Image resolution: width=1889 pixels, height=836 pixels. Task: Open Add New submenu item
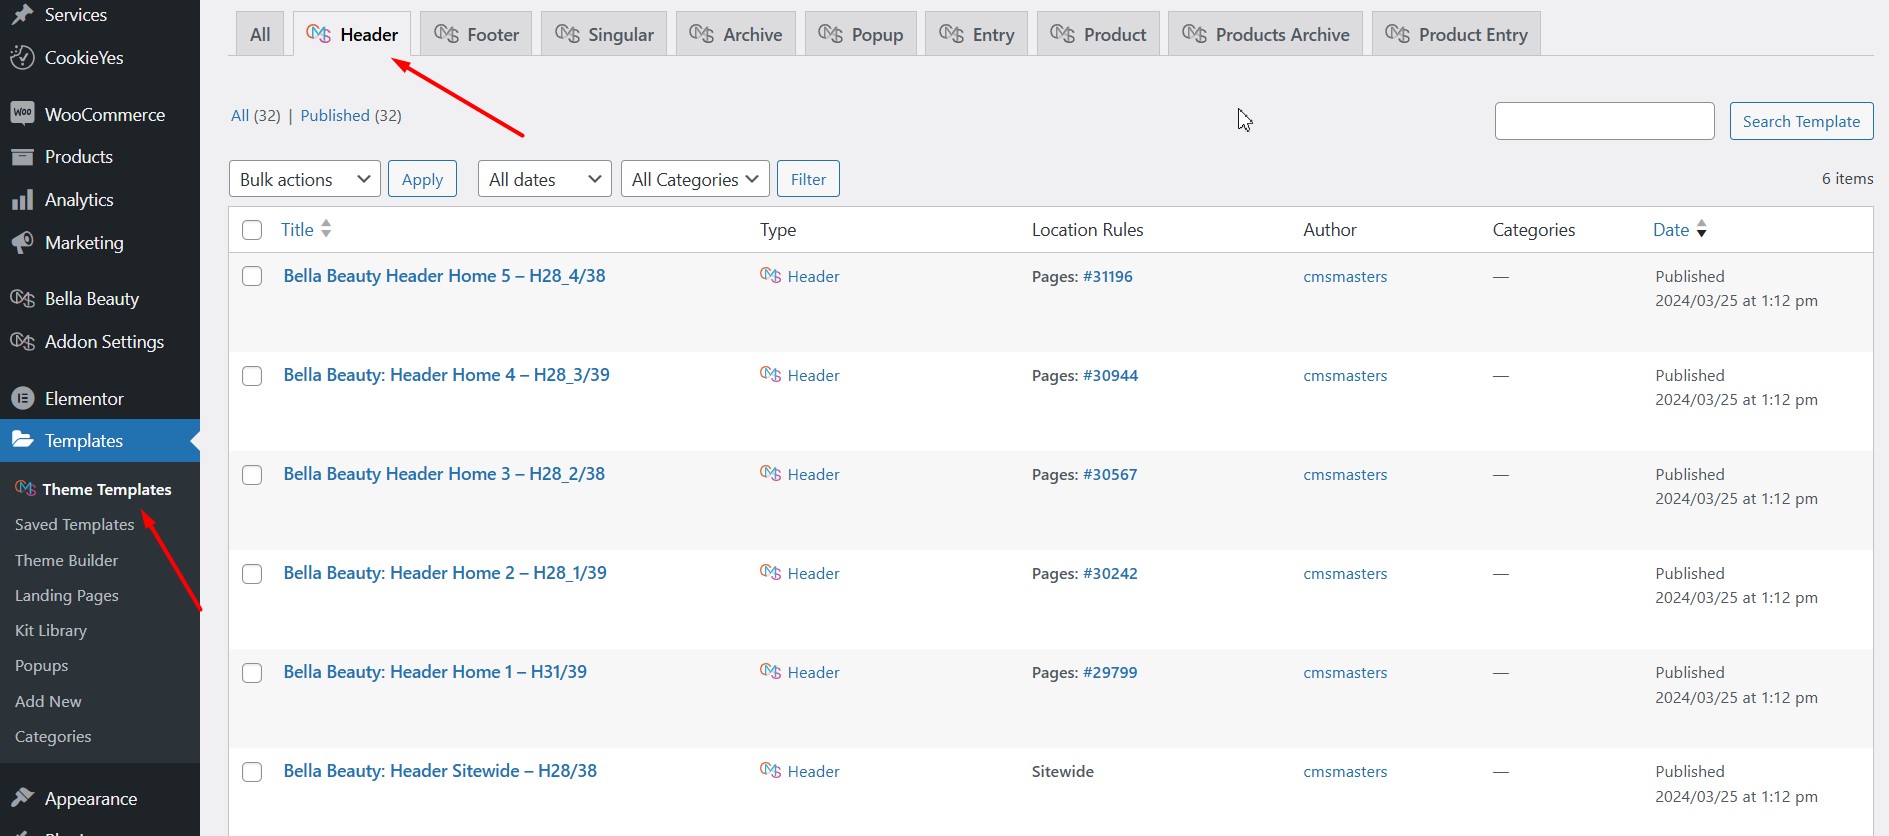48,701
